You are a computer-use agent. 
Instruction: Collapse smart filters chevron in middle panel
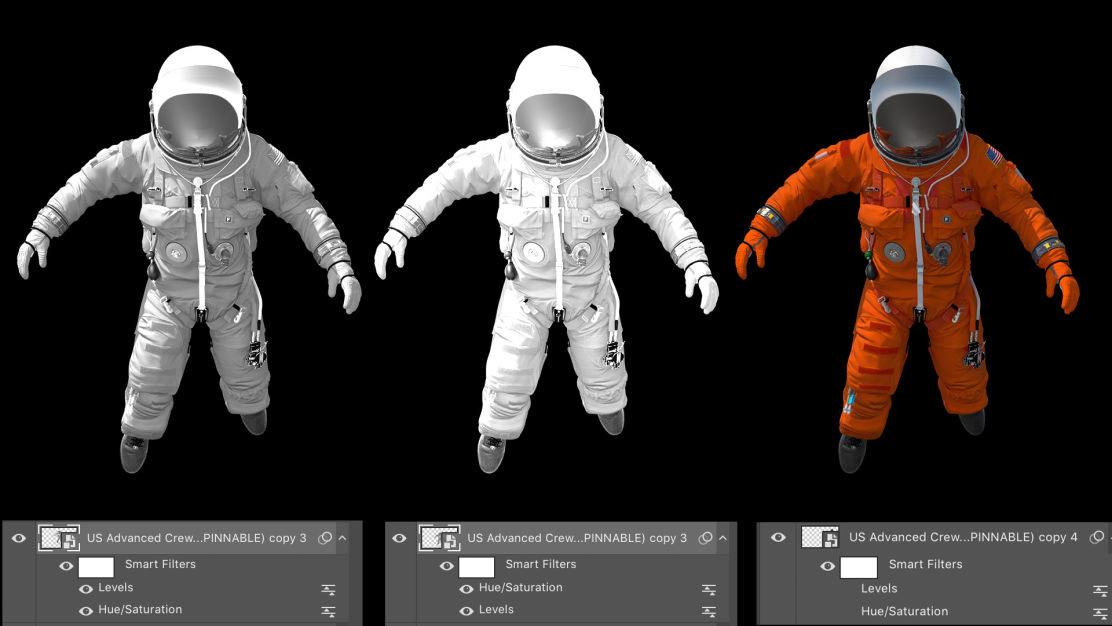(723, 538)
